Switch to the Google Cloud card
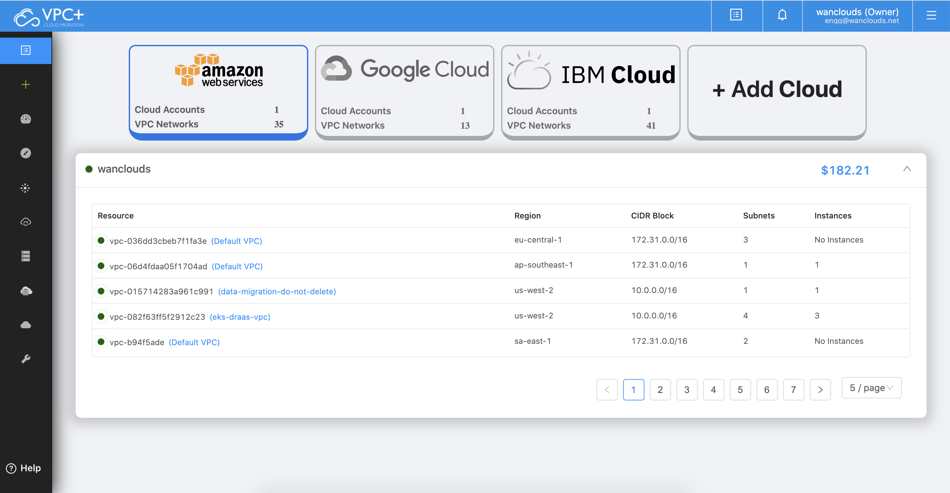The height and width of the screenshot is (493, 950). [404, 91]
